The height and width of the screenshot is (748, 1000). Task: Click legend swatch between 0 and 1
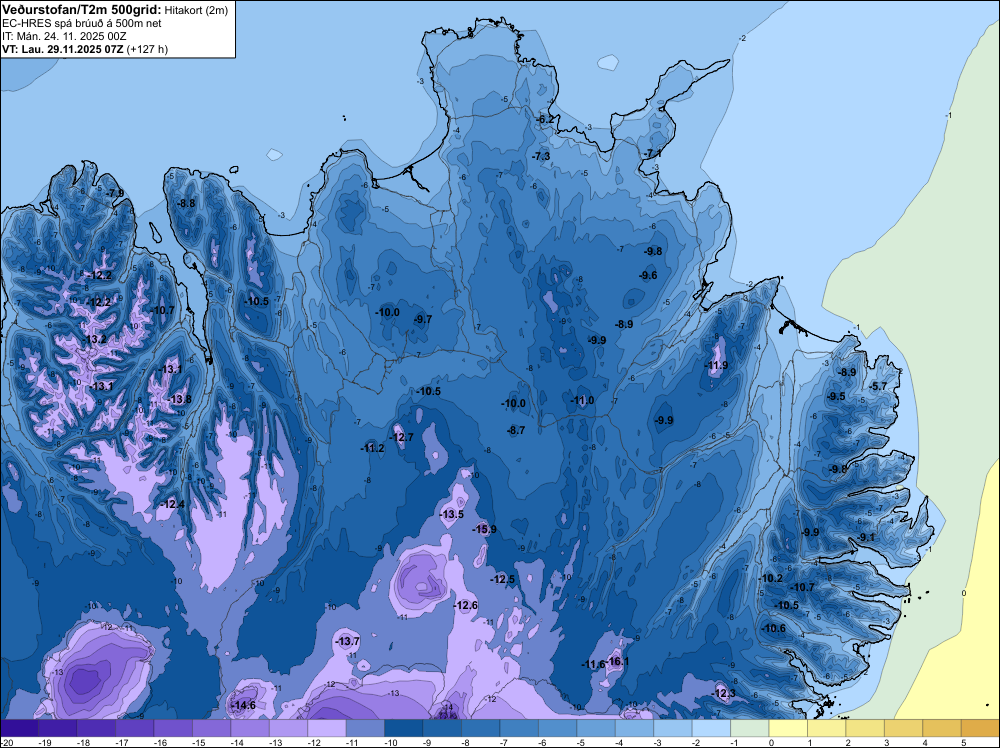(788, 728)
